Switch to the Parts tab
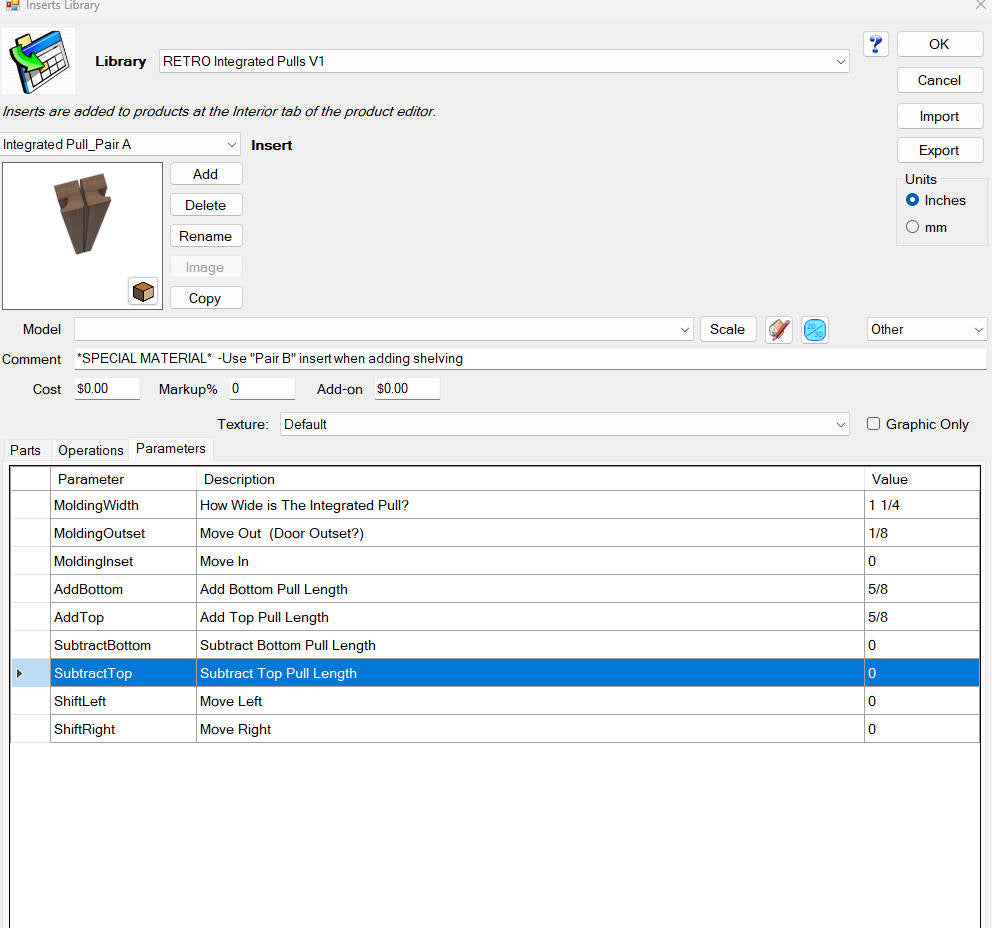Viewport: 992px width, 928px height. (25, 450)
